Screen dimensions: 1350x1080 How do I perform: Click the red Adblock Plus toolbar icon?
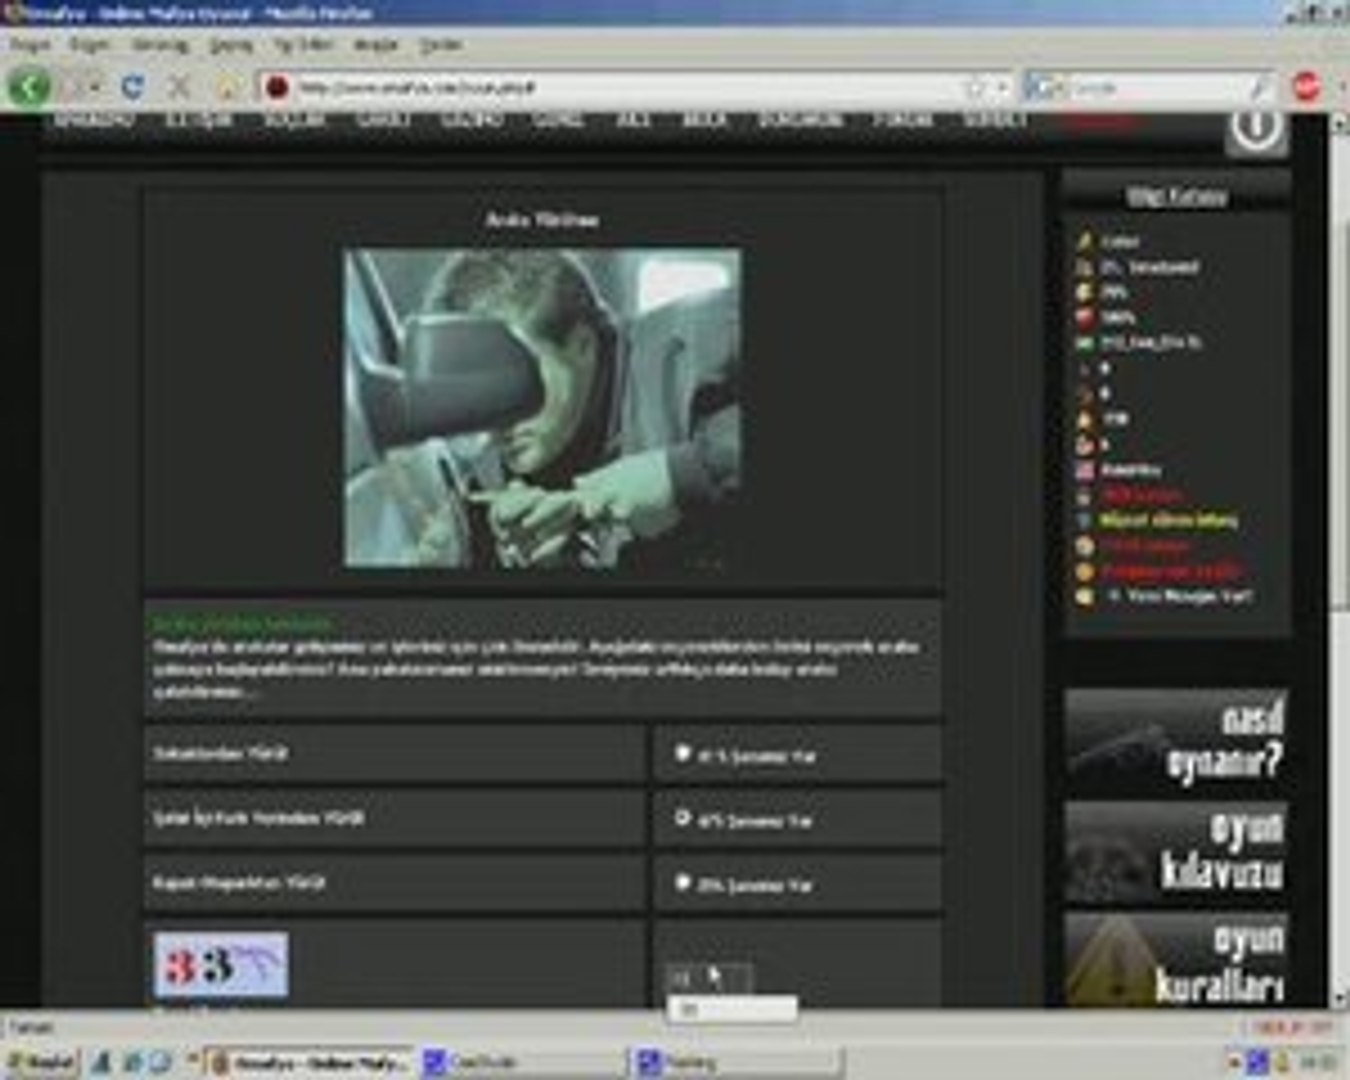1307,87
